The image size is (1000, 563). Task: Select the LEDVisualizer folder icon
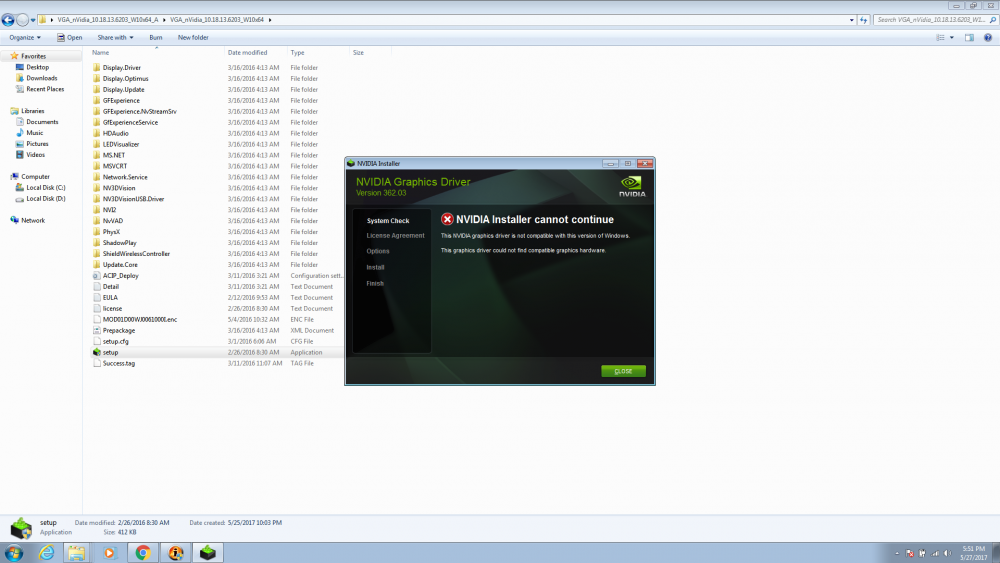coord(97,144)
